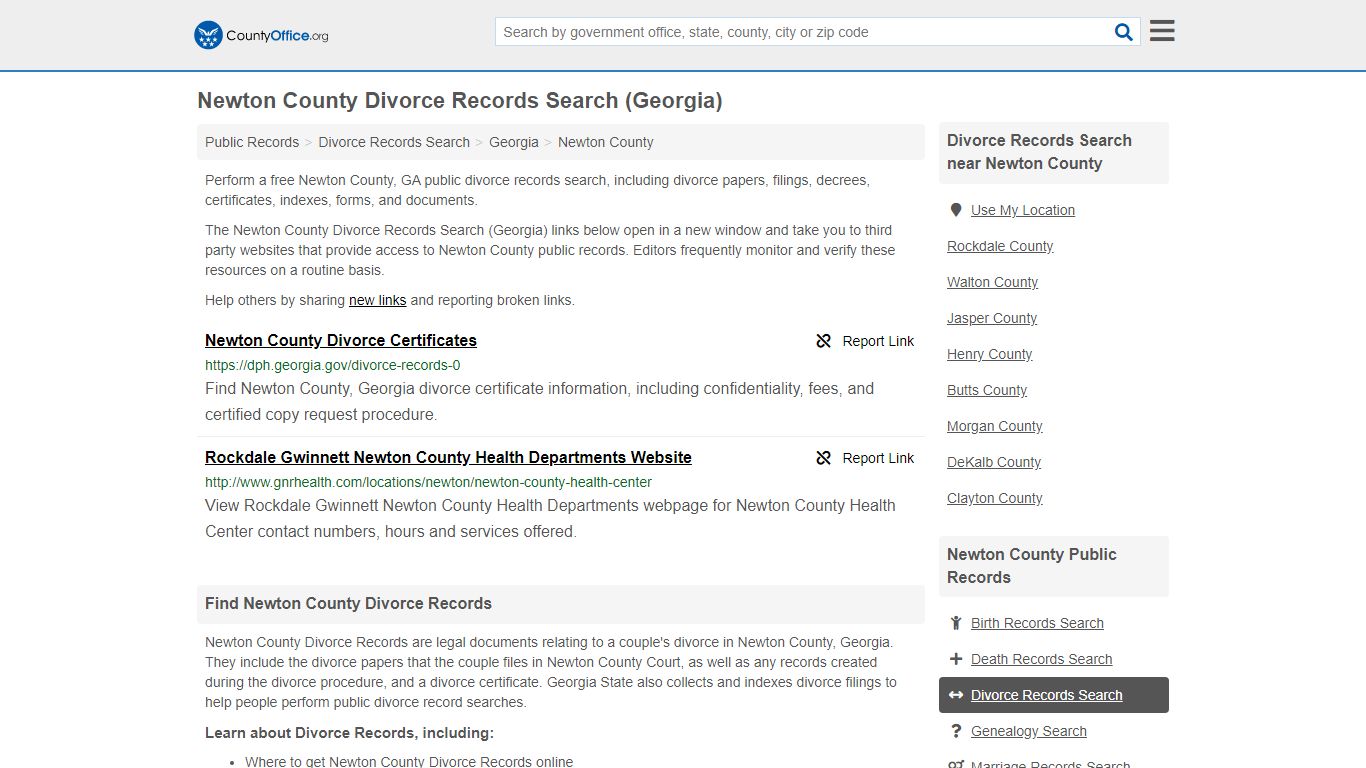This screenshot has width=1366, height=768.
Task: Open Divorce Records Search breadcrumb
Action: [x=394, y=142]
